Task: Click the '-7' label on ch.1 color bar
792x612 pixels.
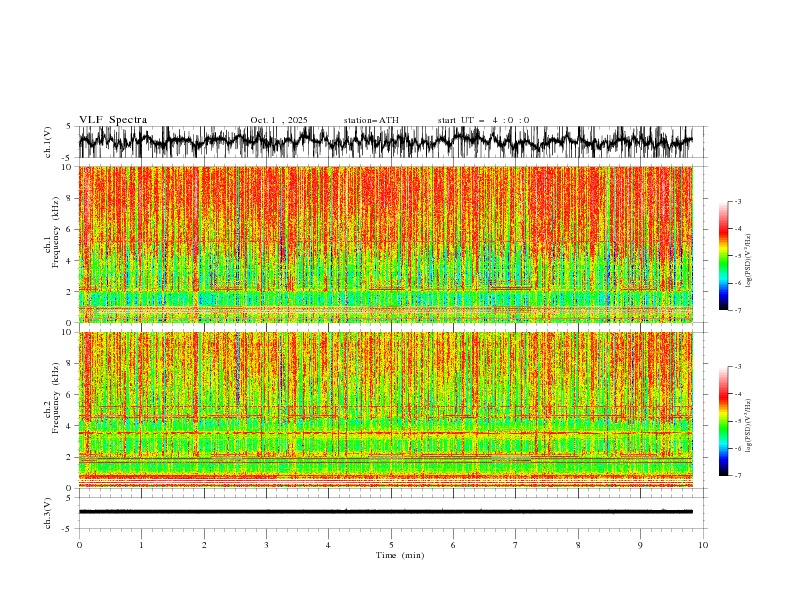Action: tap(737, 311)
